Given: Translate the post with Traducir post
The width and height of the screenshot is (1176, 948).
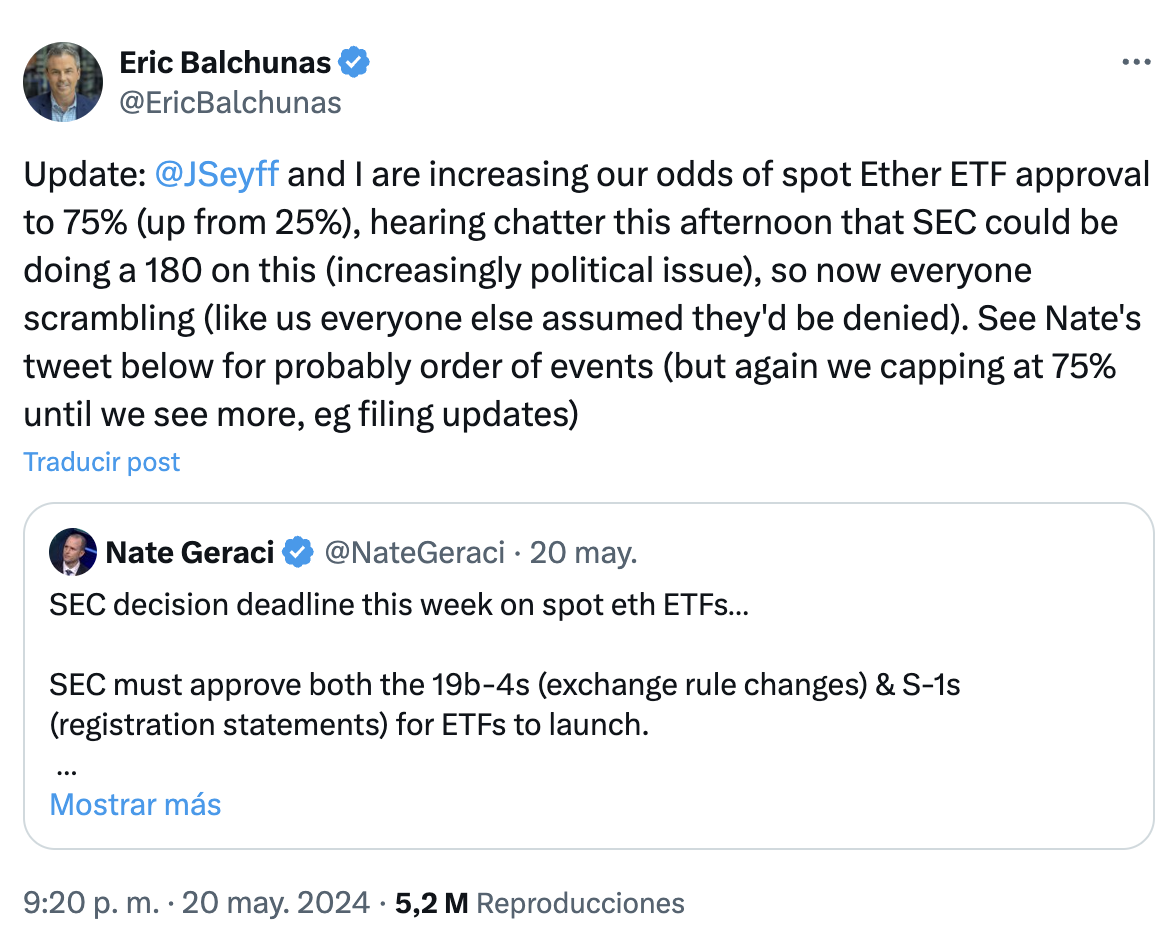Looking at the screenshot, I should [x=102, y=462].
